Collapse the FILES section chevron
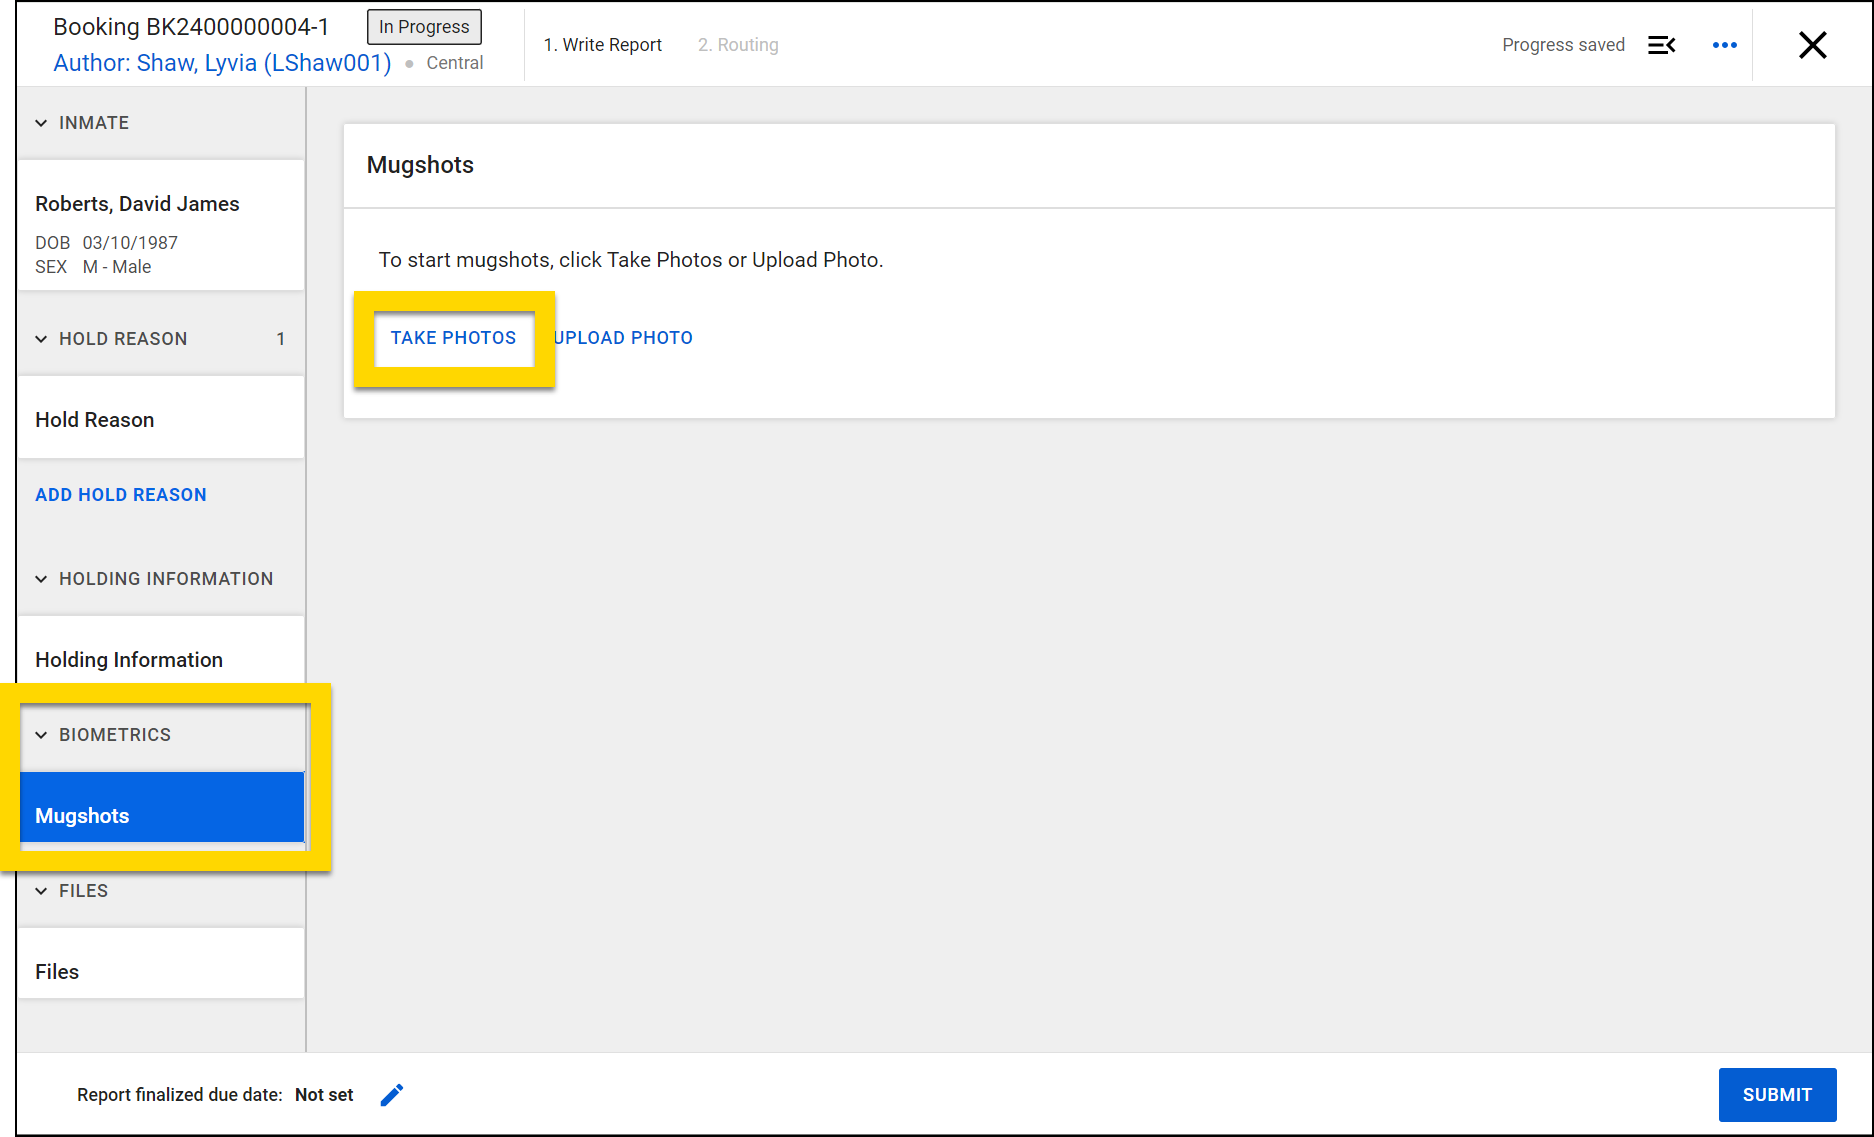 [41, 891]
